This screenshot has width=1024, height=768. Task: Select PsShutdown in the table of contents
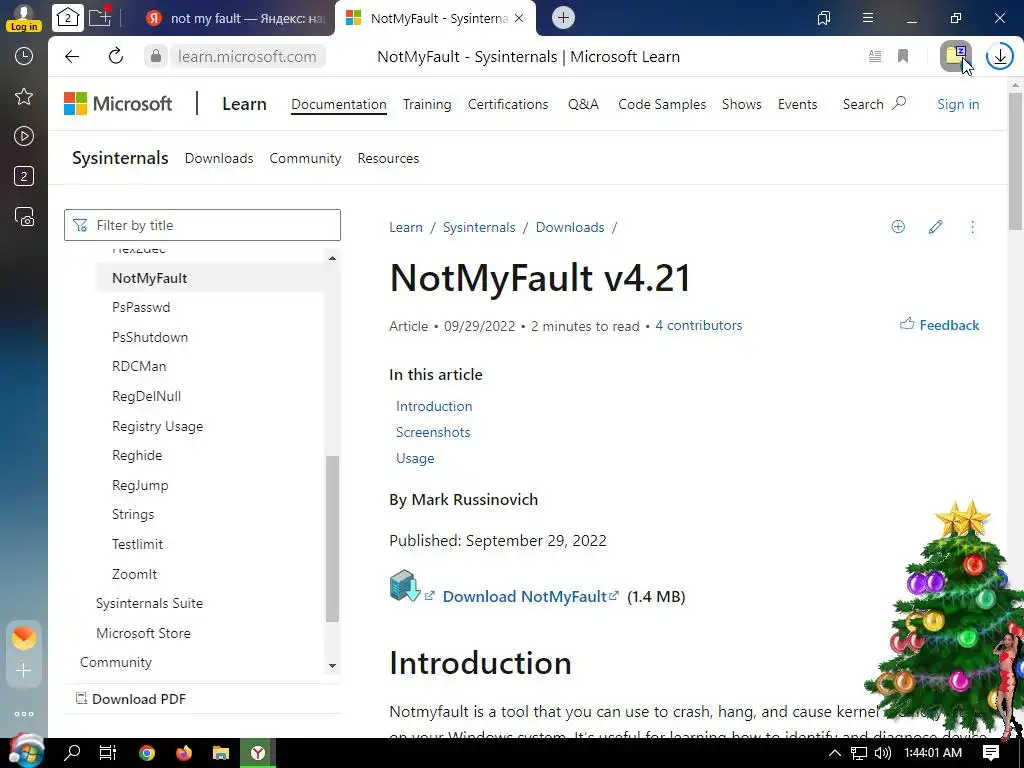pyautogui.click(x=150, y=337)
